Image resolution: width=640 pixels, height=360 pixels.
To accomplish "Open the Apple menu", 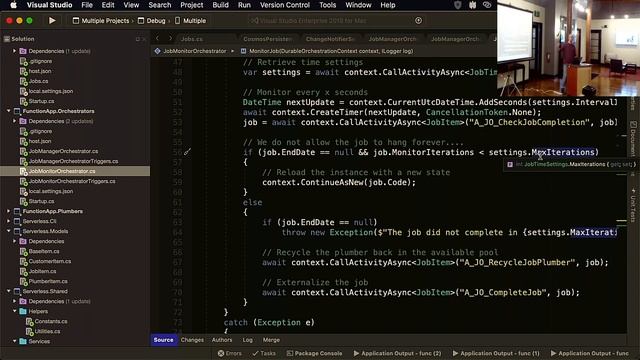I will pyautogui.click(x=13, y=5).
